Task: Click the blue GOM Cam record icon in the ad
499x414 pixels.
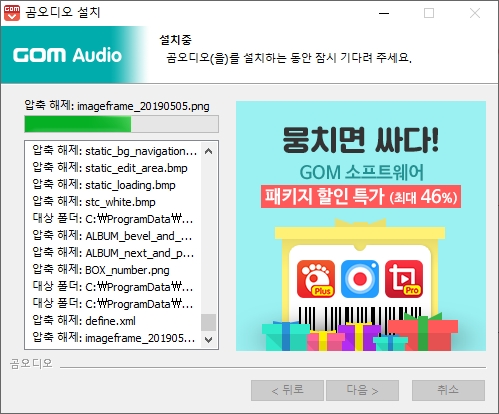Action: 360,279
